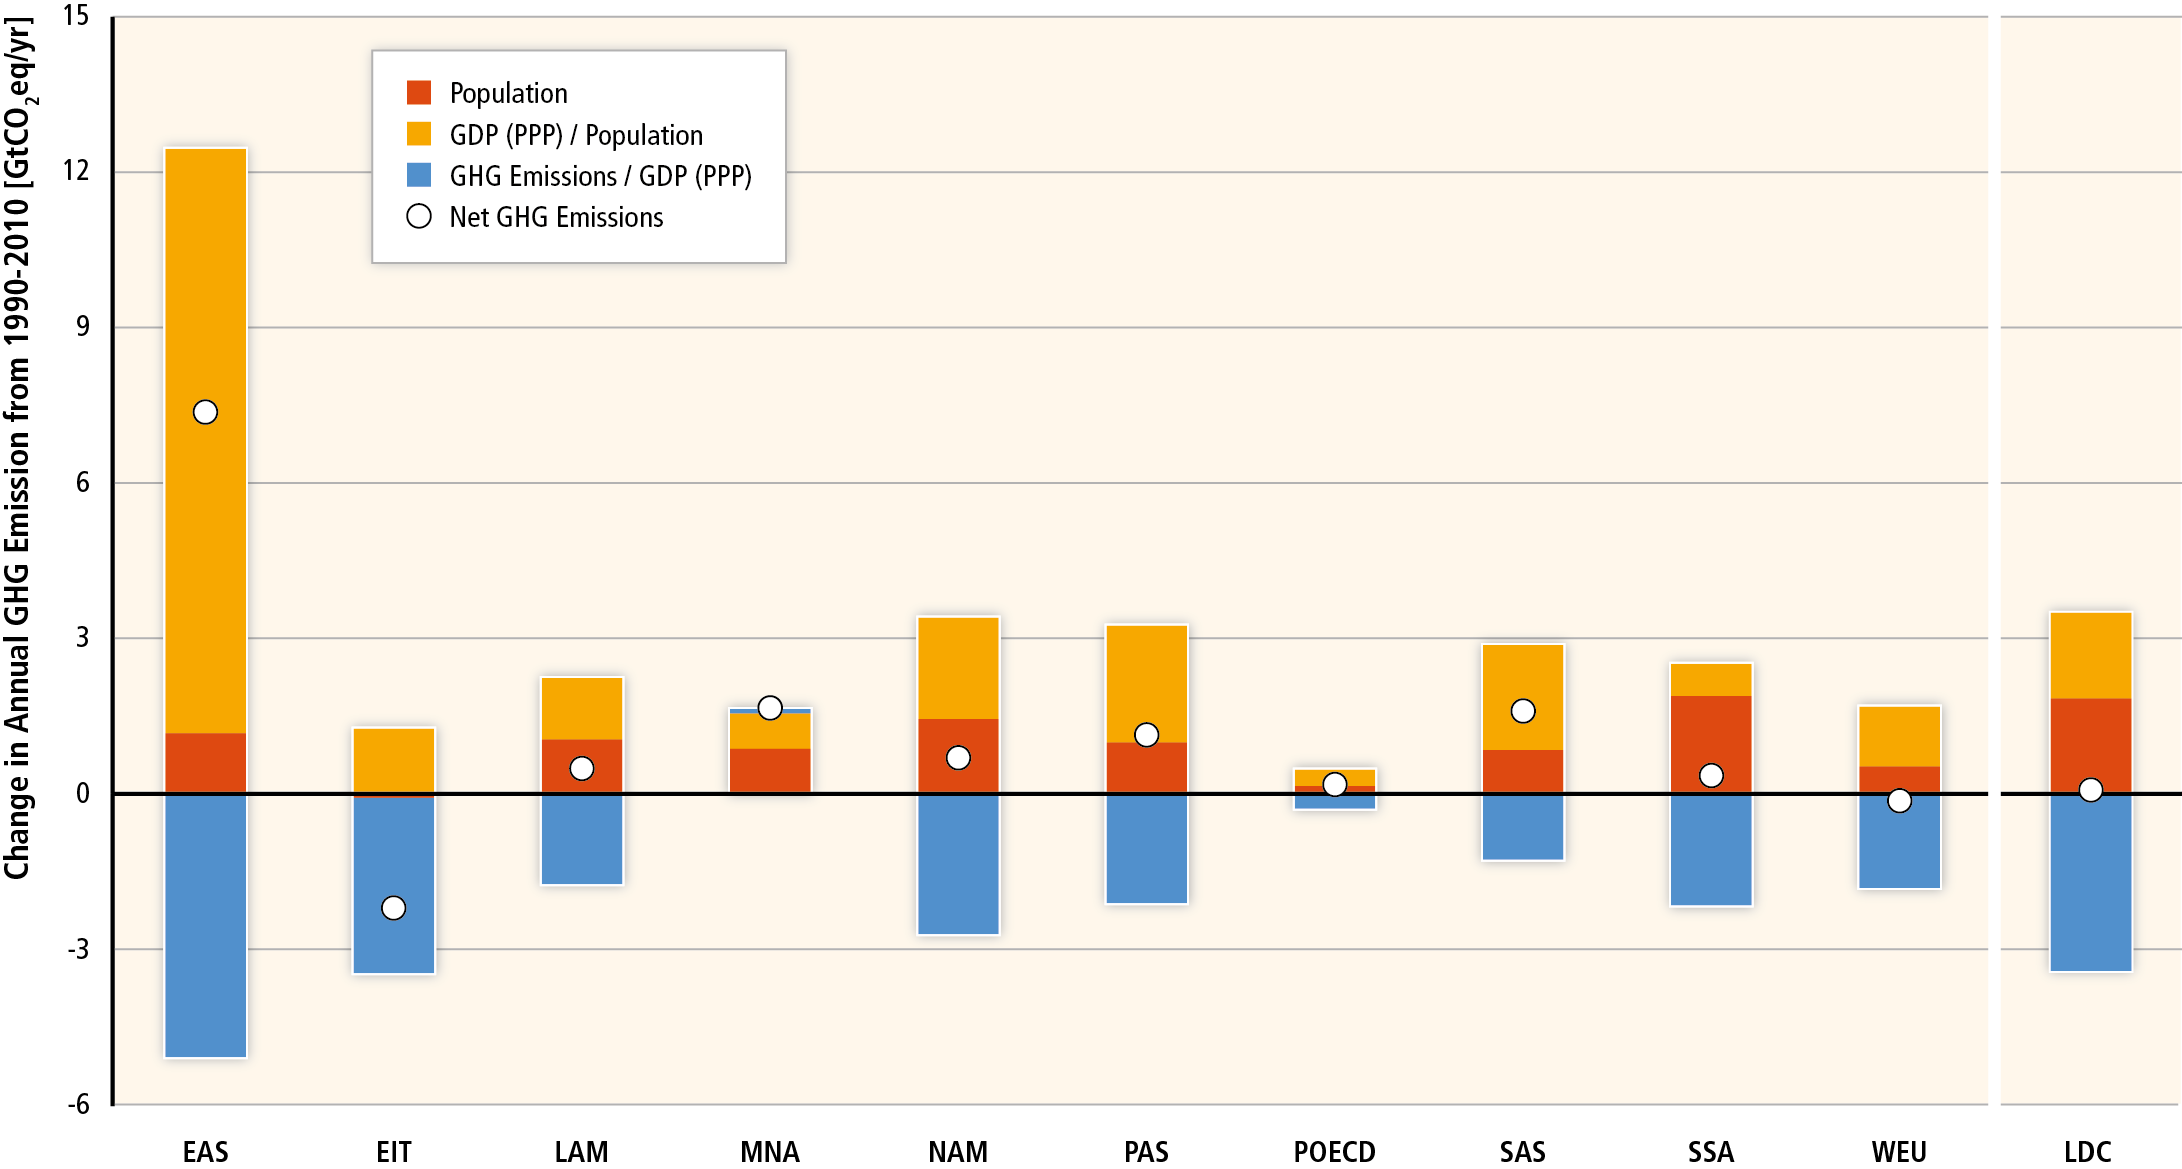Click the orange GDP (PPP) / Population swatch

pyautogui.click(x=419, y=134)
